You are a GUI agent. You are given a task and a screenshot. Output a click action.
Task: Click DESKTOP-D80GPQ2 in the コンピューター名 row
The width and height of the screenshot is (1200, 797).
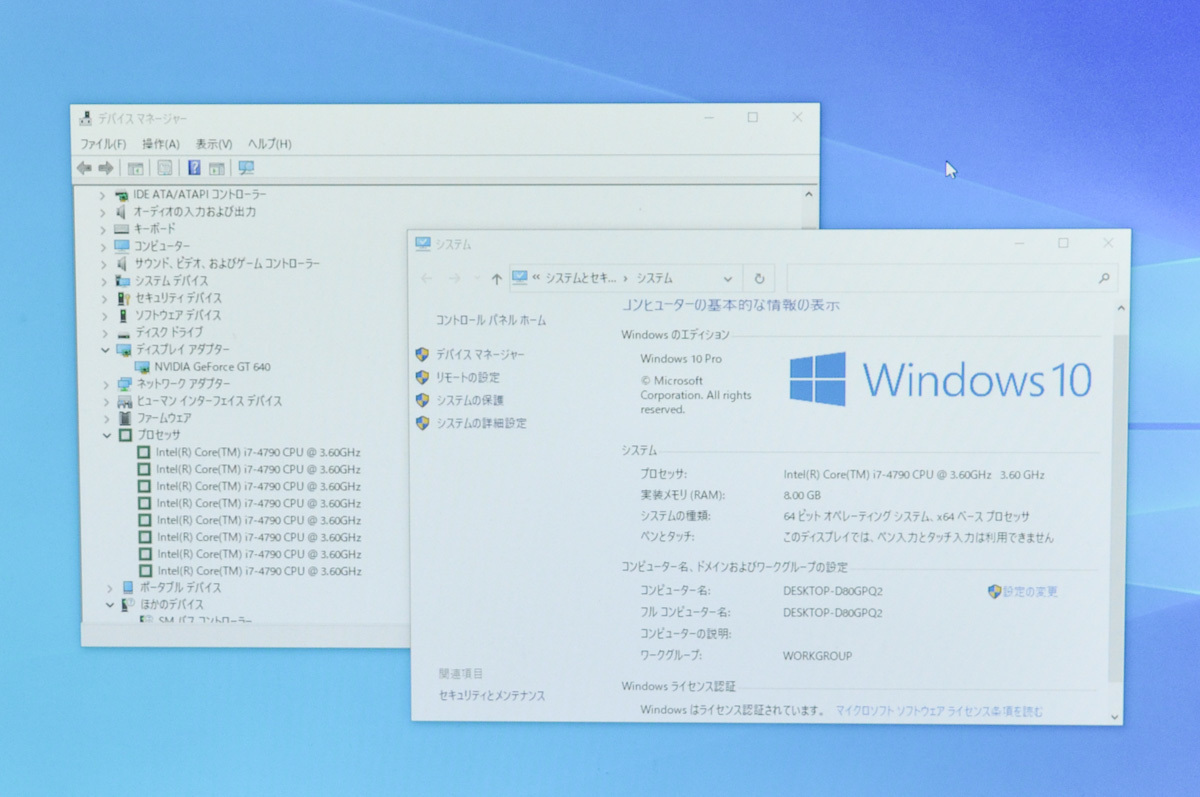(833, 591)
